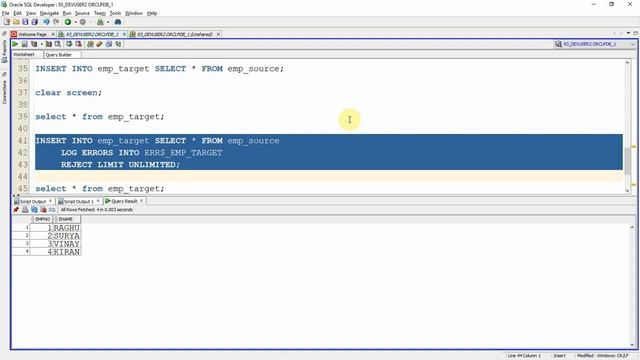
Task: Close the Query Result tab
Action: 142,201
